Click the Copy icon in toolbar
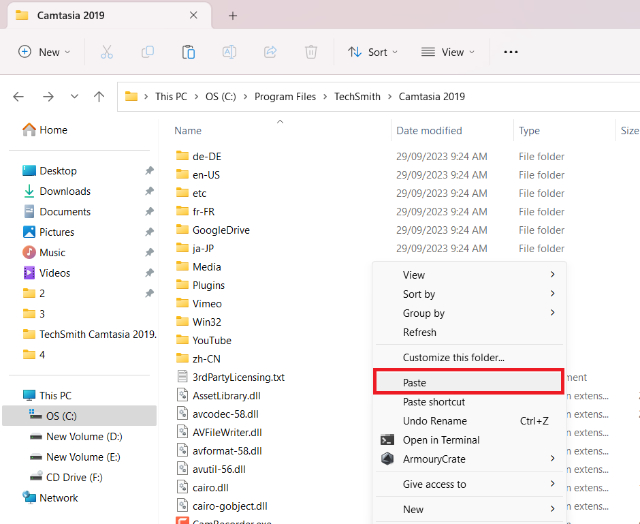The height and width of the screenshot is (524, 640). (x=147, y=52)
